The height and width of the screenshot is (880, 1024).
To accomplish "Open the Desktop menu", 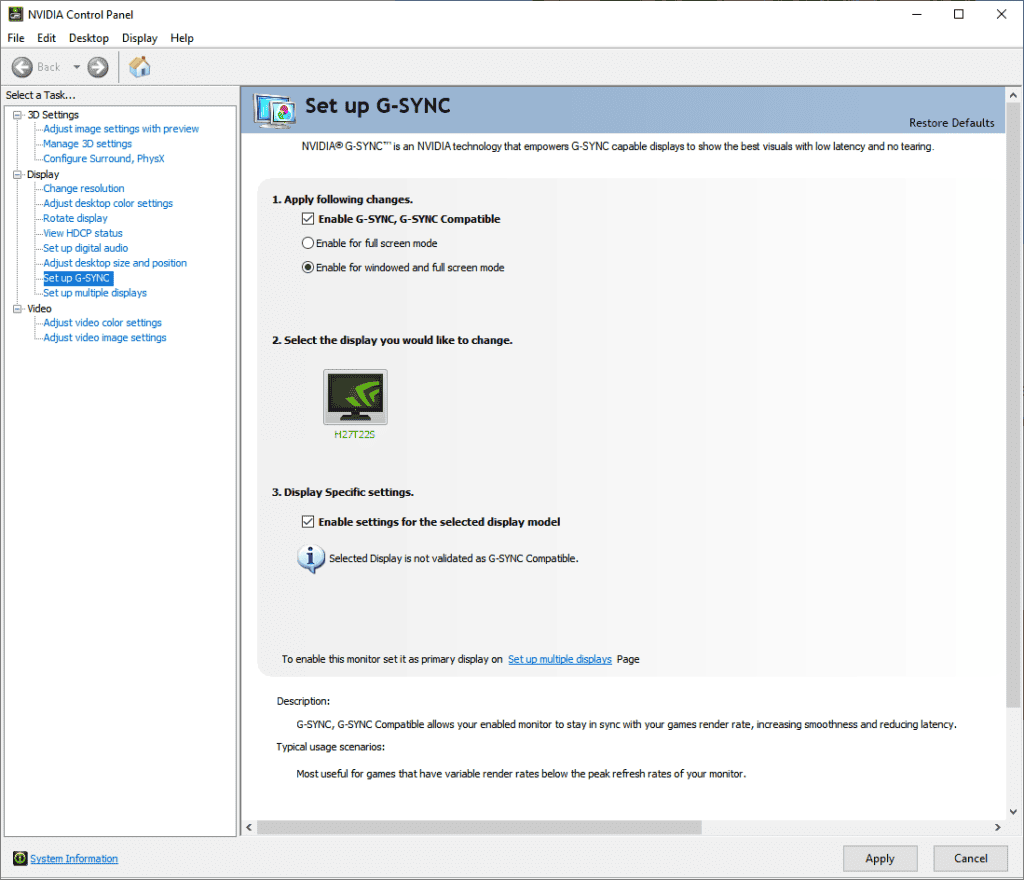I will [88, 38].
